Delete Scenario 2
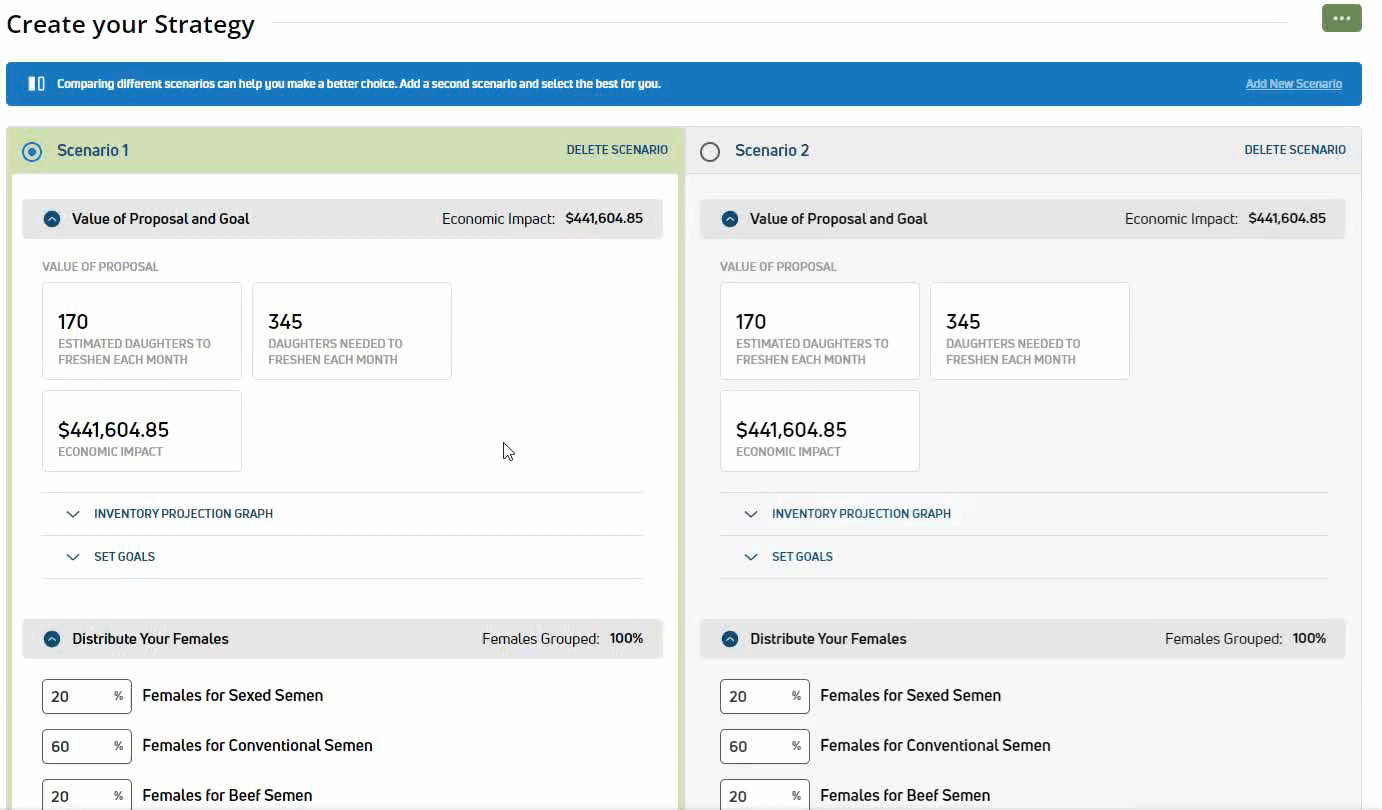 coord(1295,150)
